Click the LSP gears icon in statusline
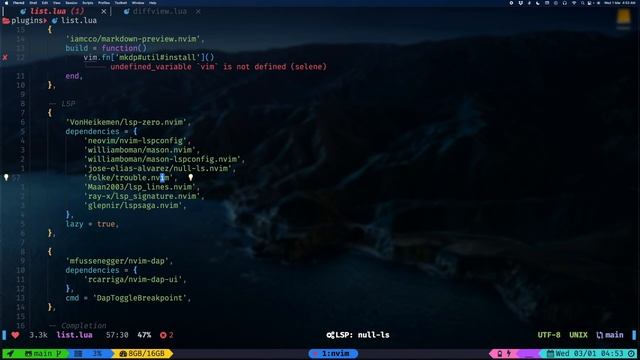This screenshot has height=360, width=640. [330, 335]
